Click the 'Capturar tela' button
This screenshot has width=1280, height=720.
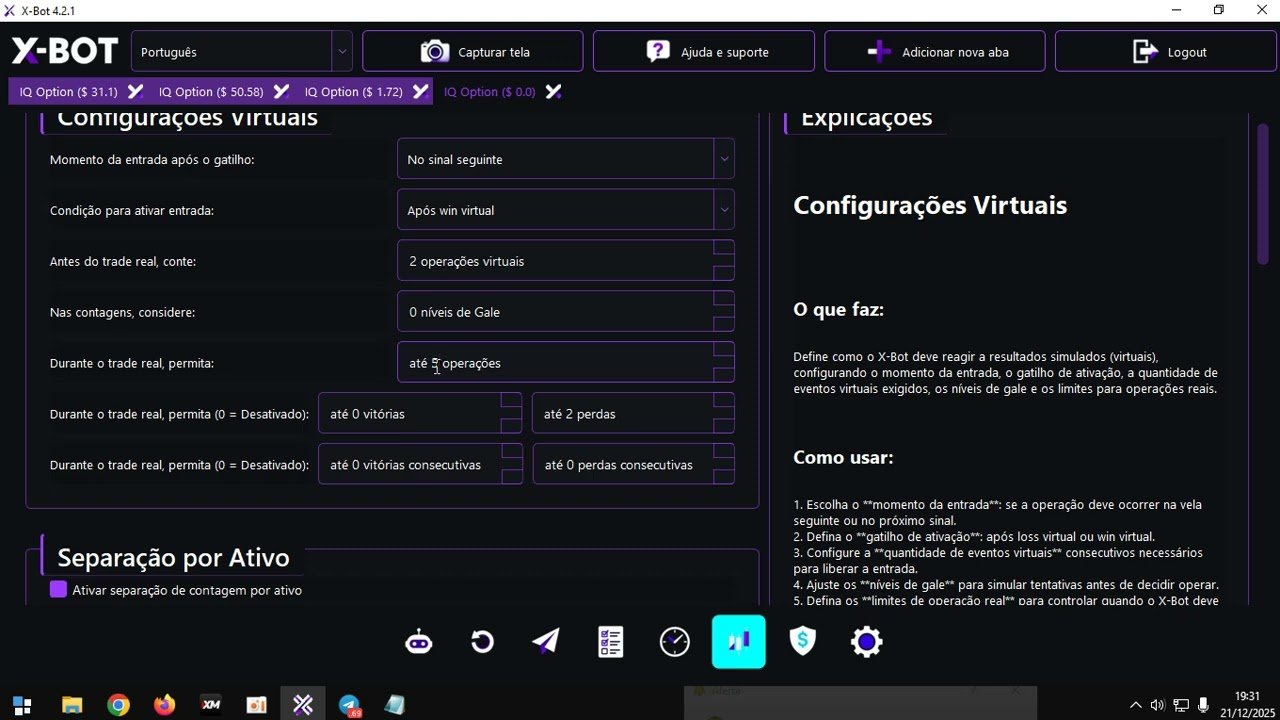[x=472, y=50]
